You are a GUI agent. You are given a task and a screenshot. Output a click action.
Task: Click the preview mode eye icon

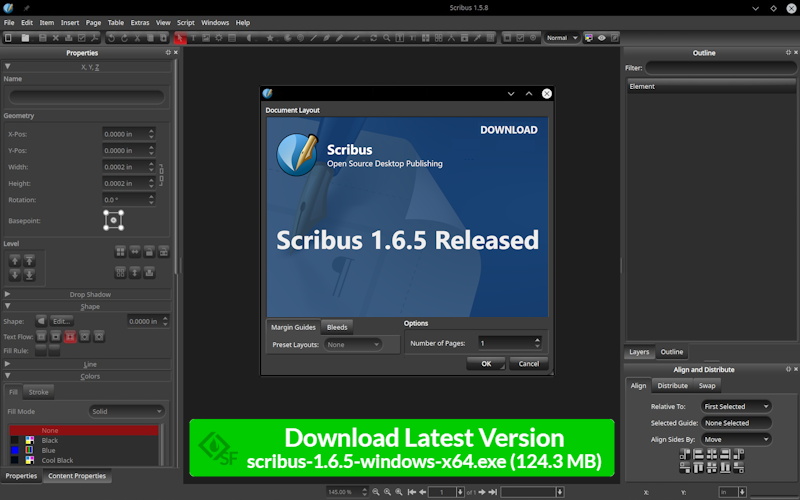602,38
